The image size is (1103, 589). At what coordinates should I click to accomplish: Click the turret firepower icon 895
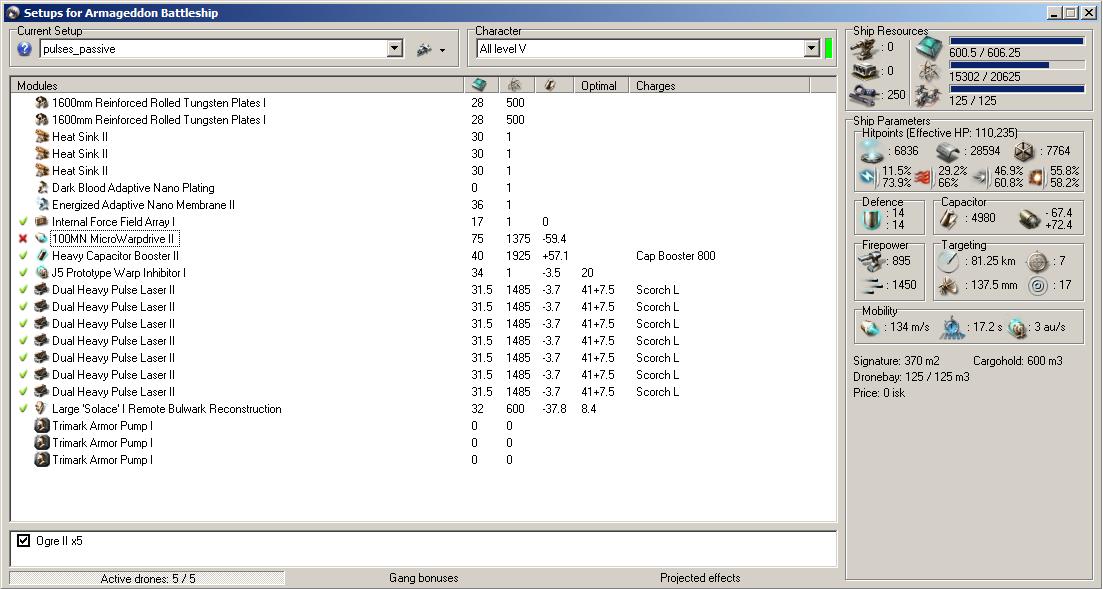tap(872, 261)
